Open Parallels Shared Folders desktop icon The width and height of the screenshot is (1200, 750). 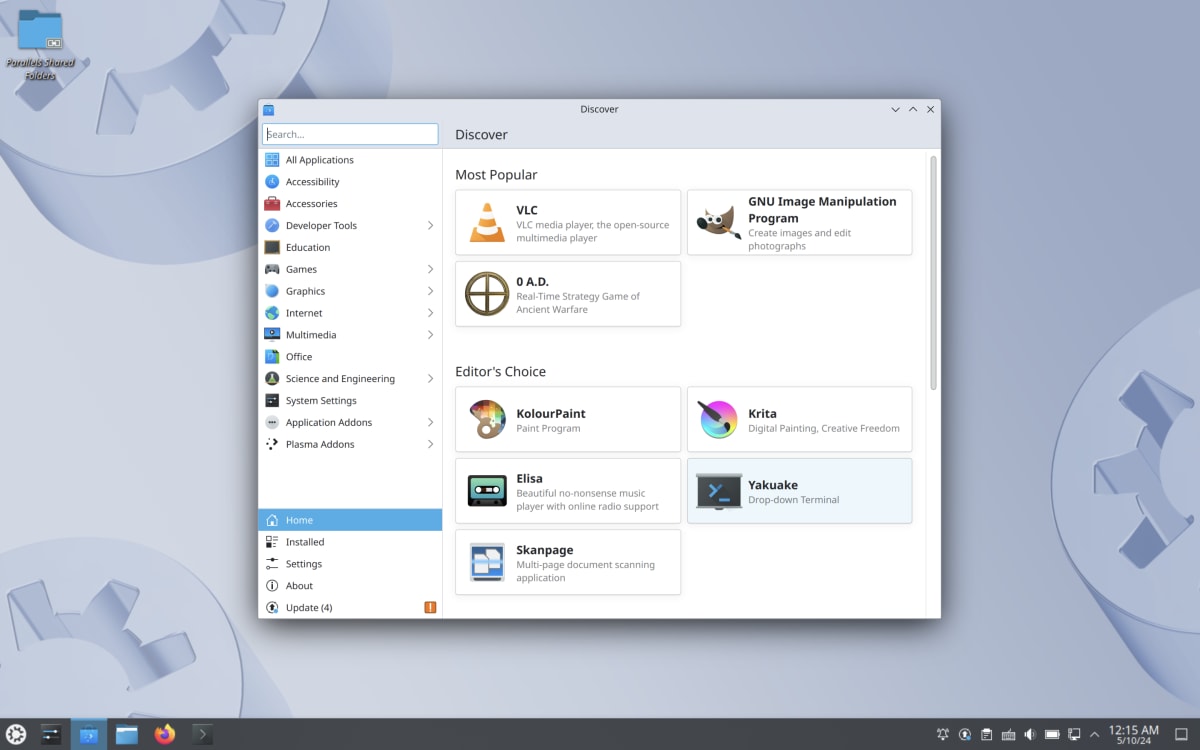(40, 44)
